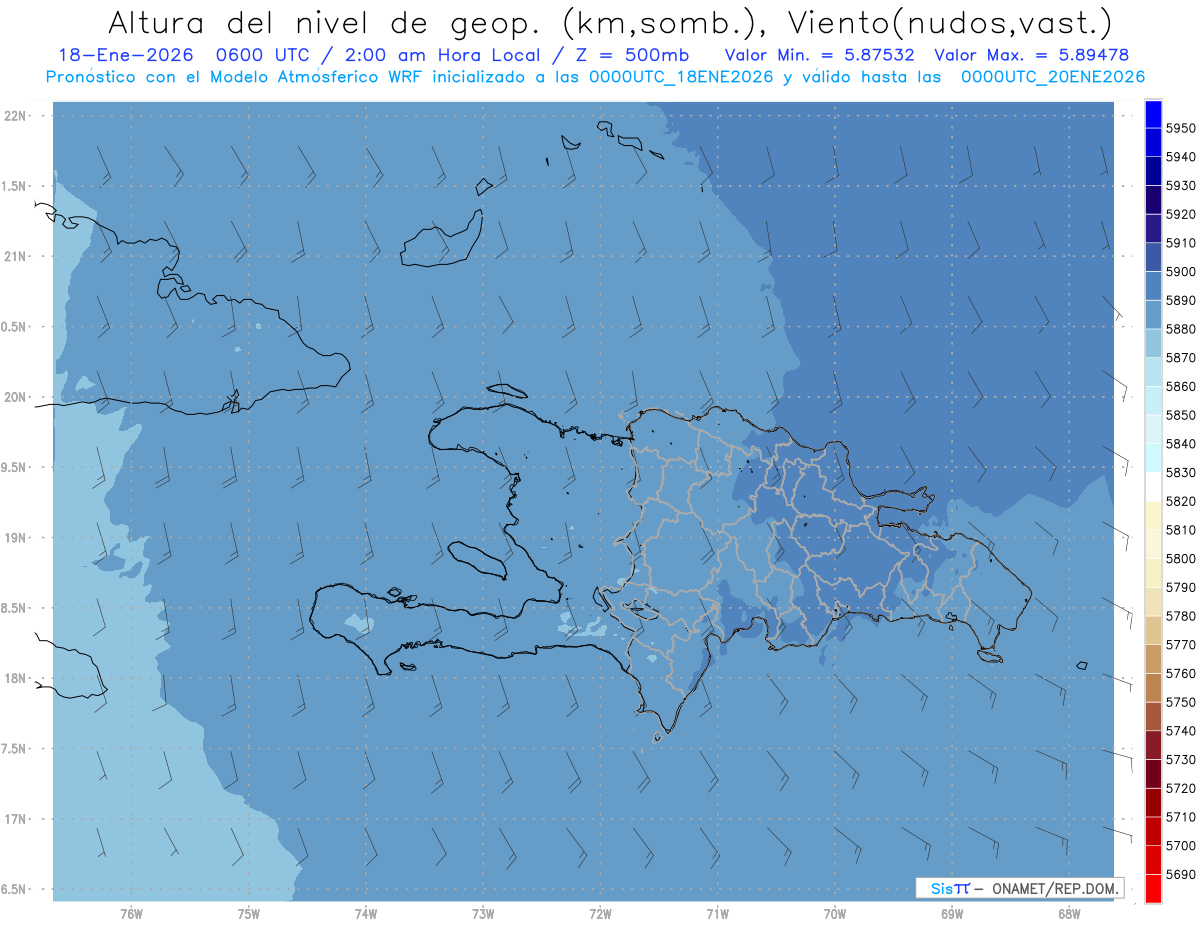Click the '19N' latitude label
The image size is (1200, 927).
(16, 538)
